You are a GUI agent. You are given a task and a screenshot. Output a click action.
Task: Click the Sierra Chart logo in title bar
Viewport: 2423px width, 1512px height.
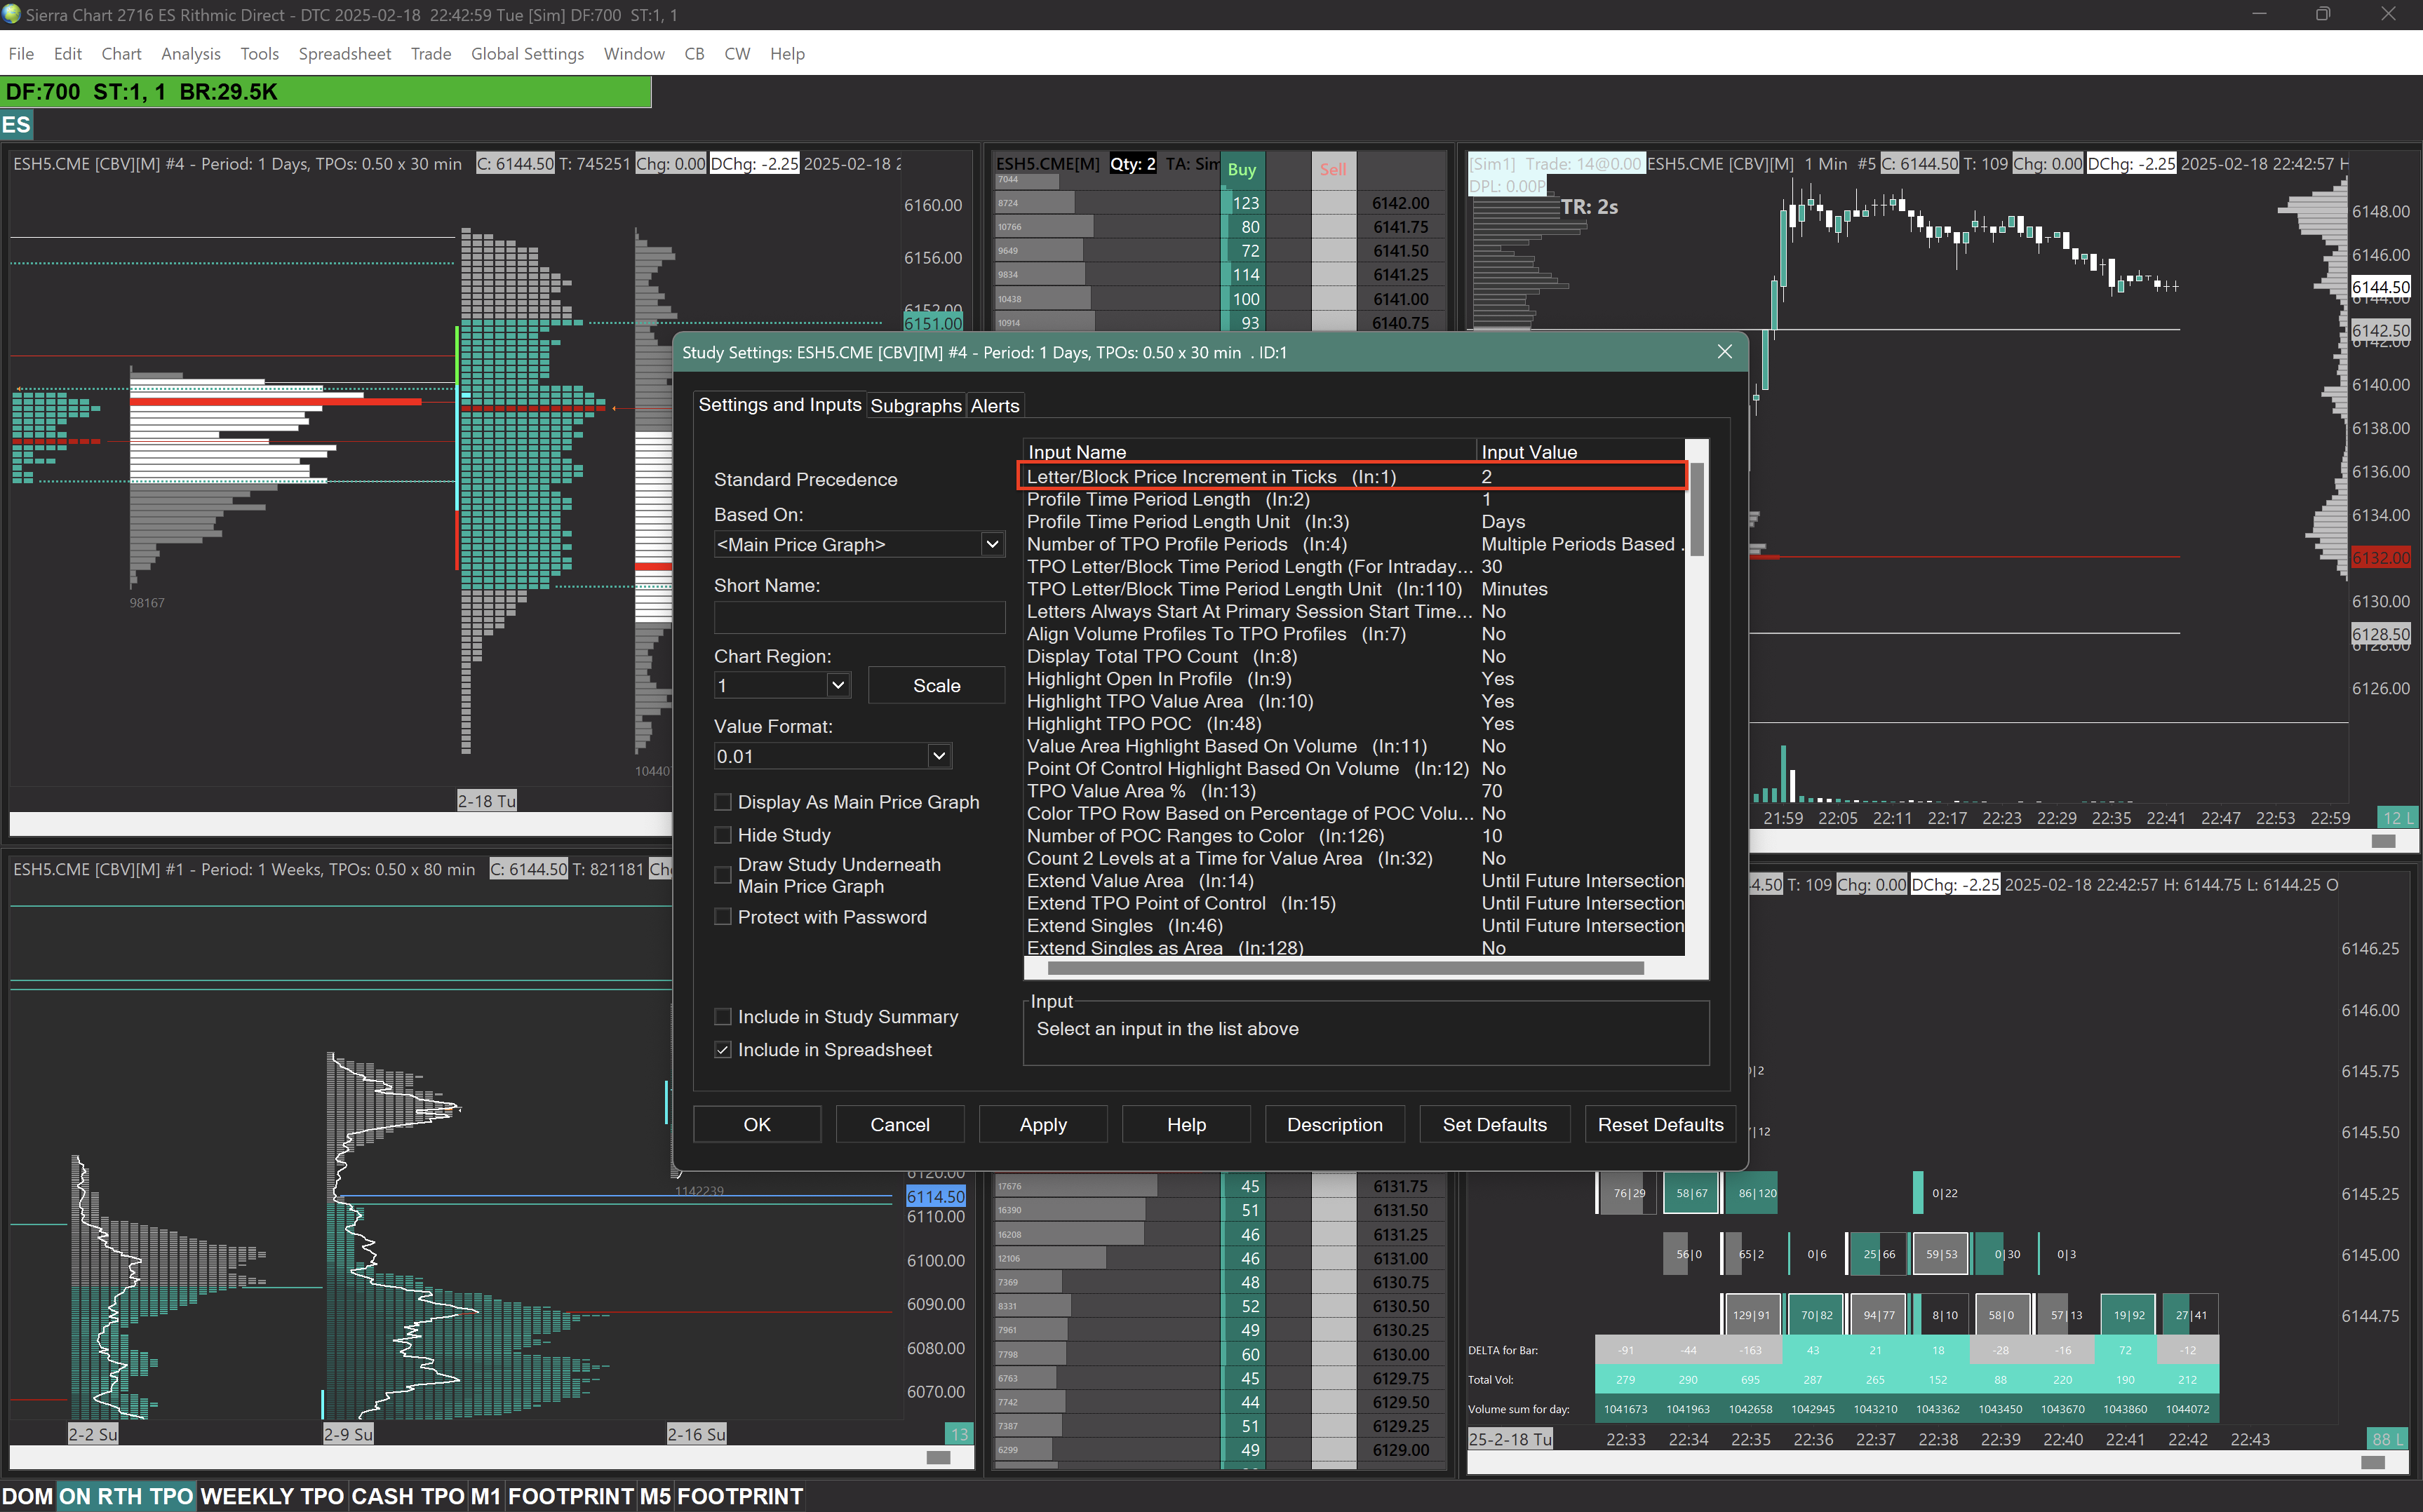(x=12, y=14)
